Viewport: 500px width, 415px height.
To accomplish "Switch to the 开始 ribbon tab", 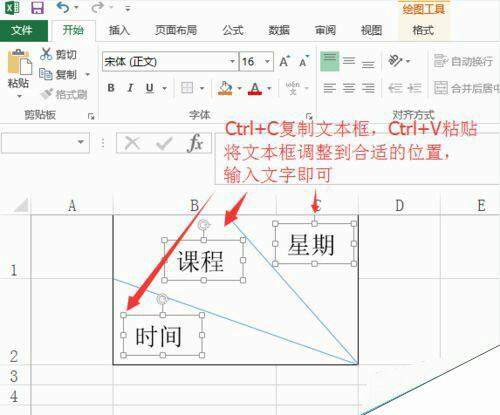I will [x=73, y=30].
